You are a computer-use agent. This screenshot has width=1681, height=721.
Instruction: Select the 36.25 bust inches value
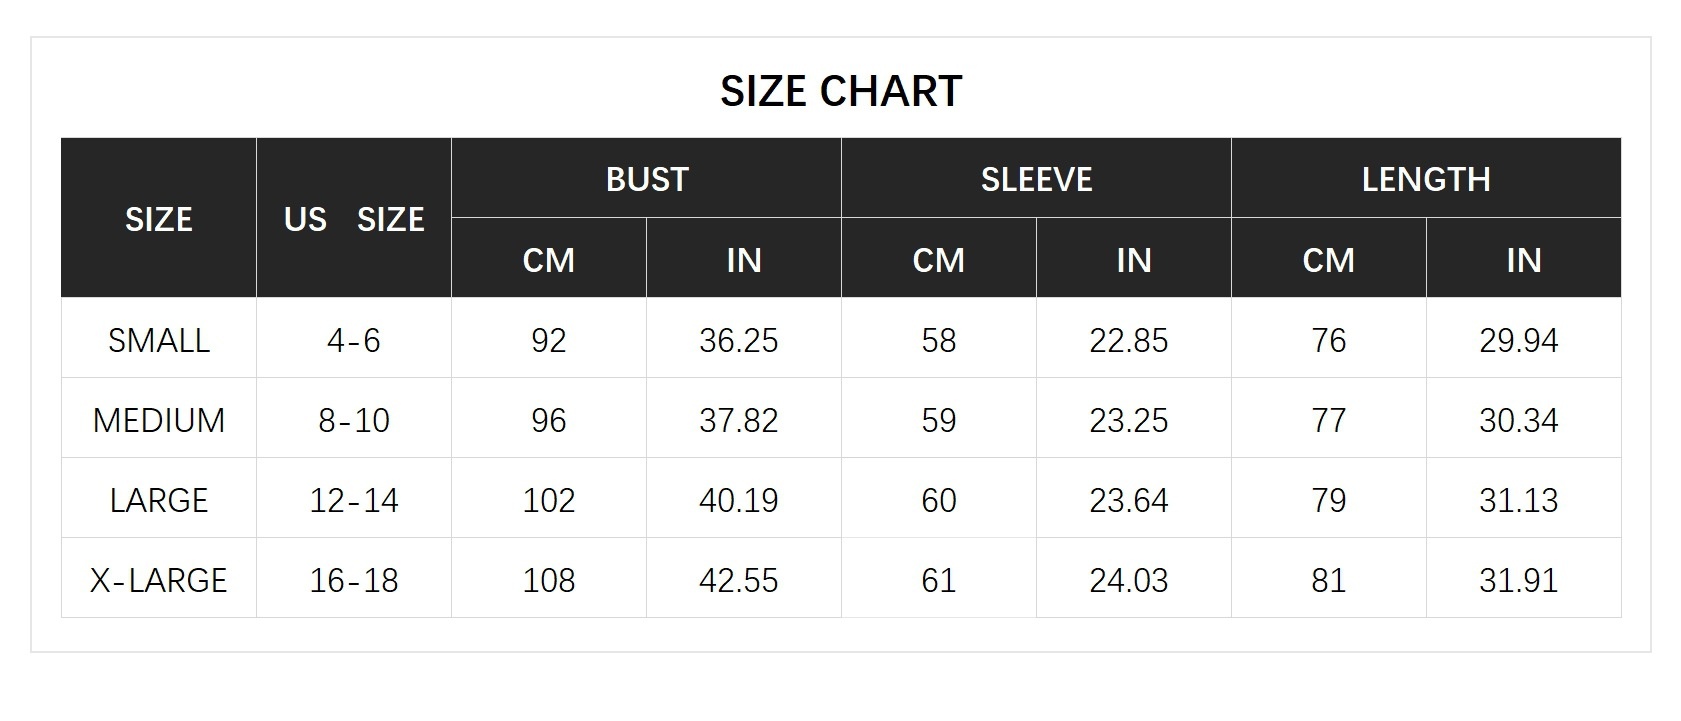tap(739, 340)
